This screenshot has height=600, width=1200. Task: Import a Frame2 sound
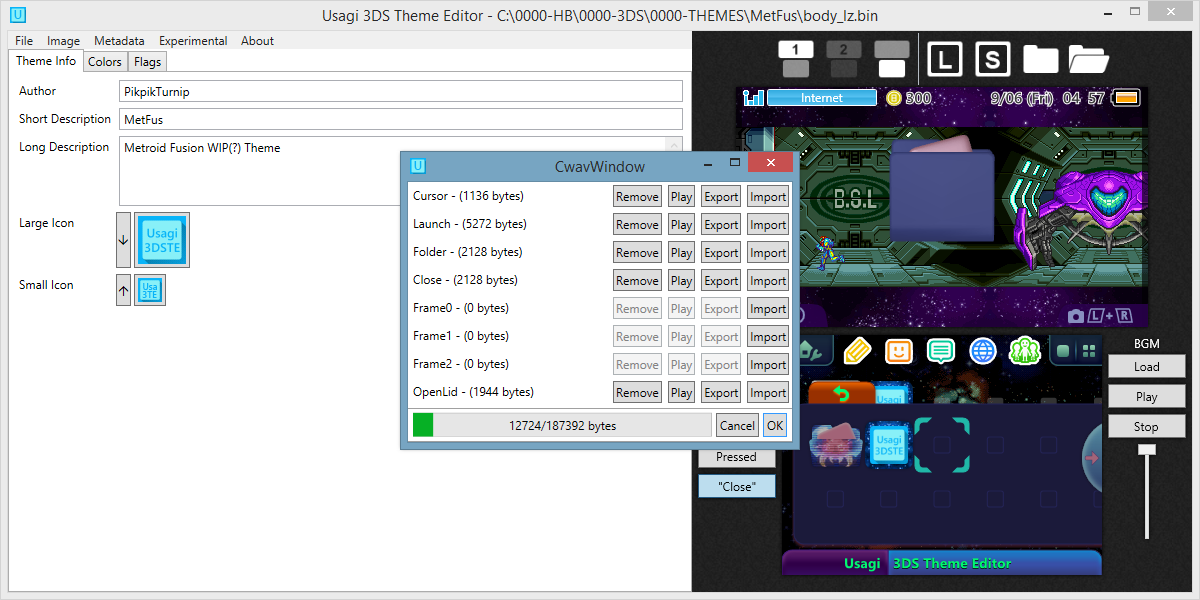(768, 365)
